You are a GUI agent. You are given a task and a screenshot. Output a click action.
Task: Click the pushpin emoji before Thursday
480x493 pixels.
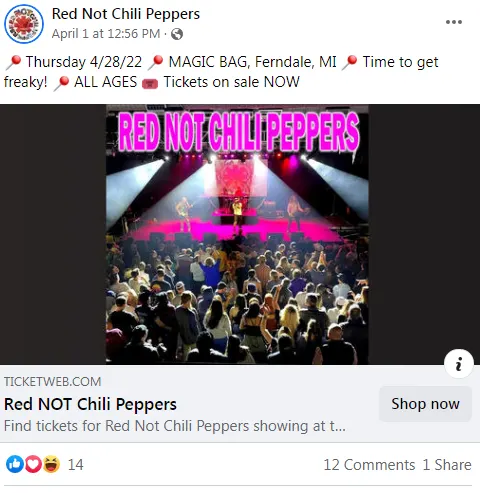(13, 62)
